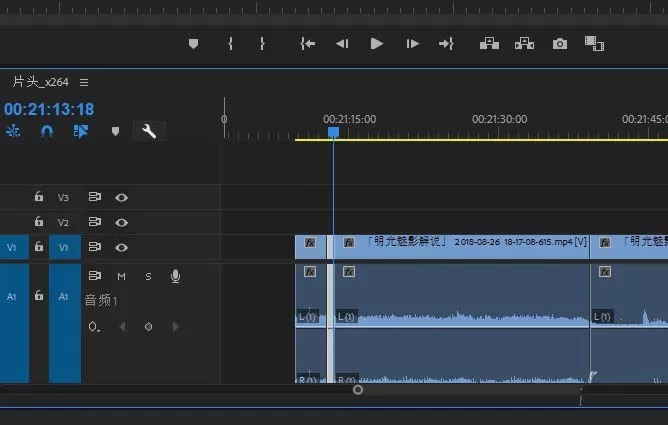
Task: Click the Mark Out bracket icon
Action: pos(262,43)
